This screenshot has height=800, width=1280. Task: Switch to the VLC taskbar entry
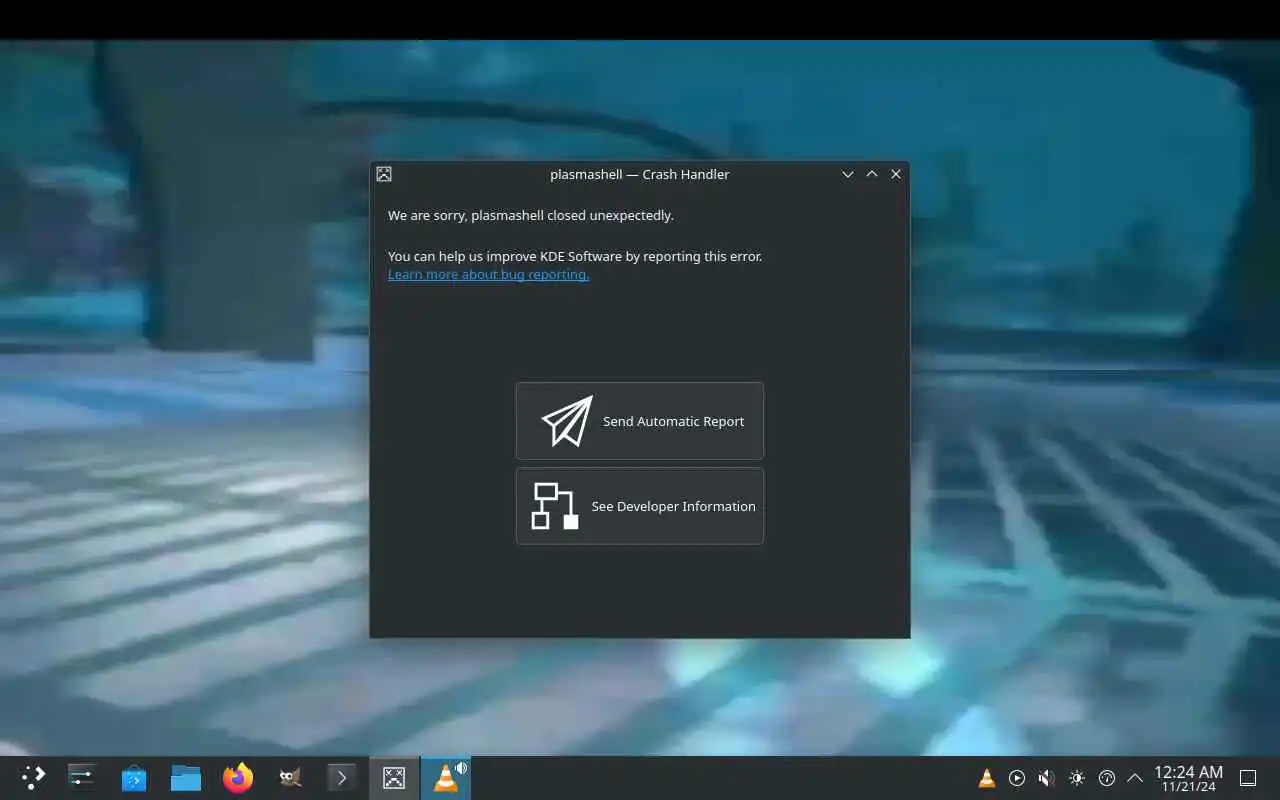click(x=446, y=778)
